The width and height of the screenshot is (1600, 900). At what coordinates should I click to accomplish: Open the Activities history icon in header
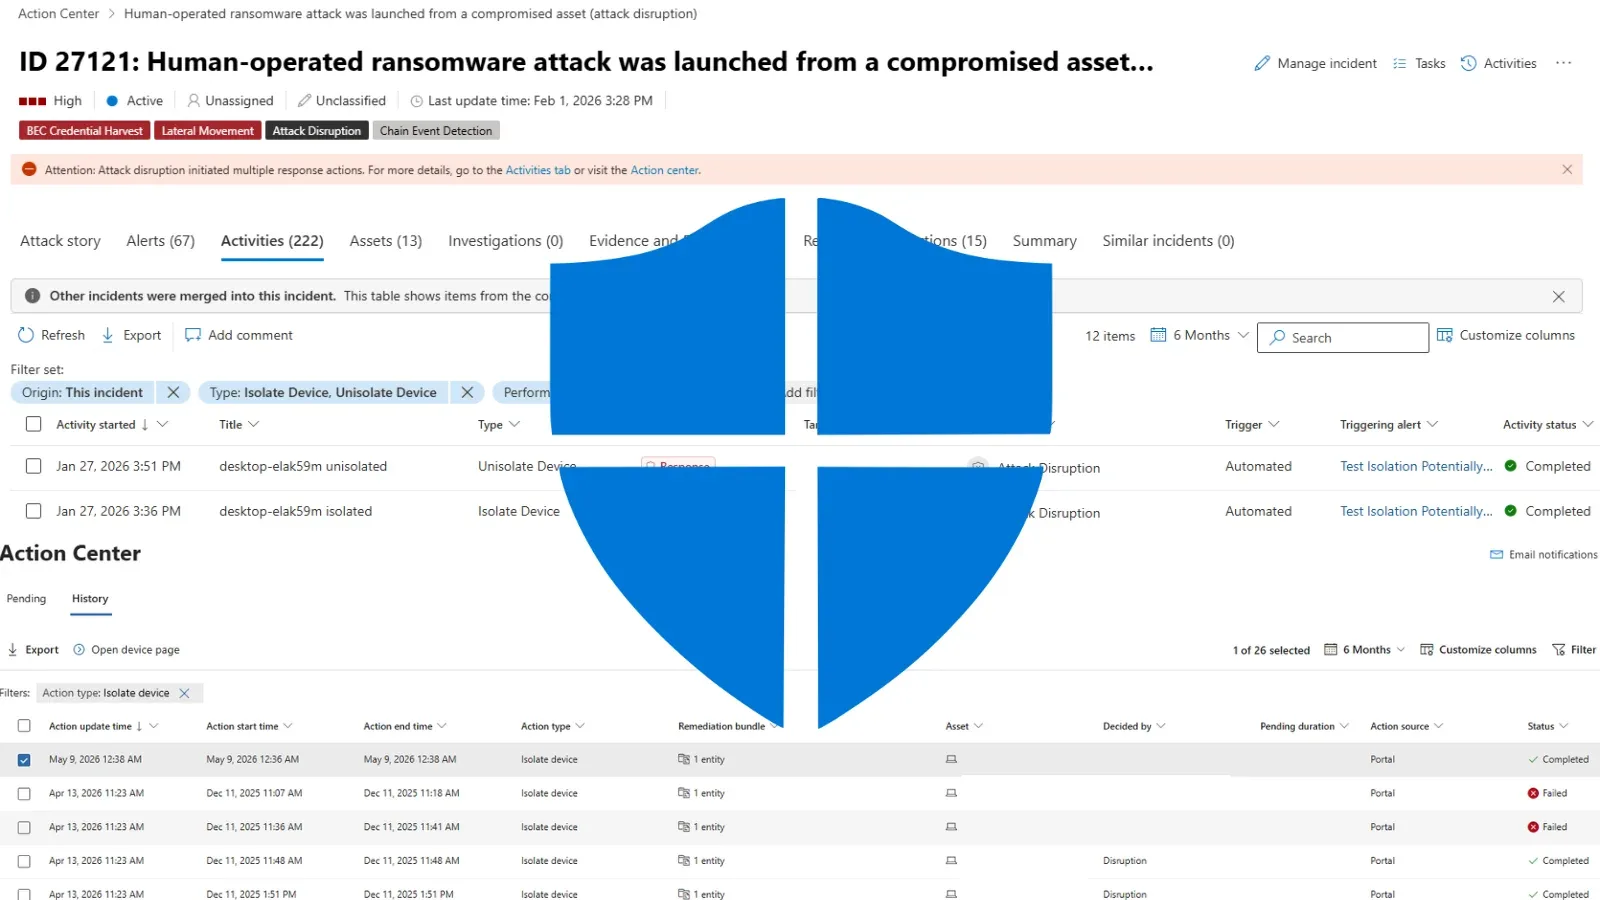coord(1468,63)
